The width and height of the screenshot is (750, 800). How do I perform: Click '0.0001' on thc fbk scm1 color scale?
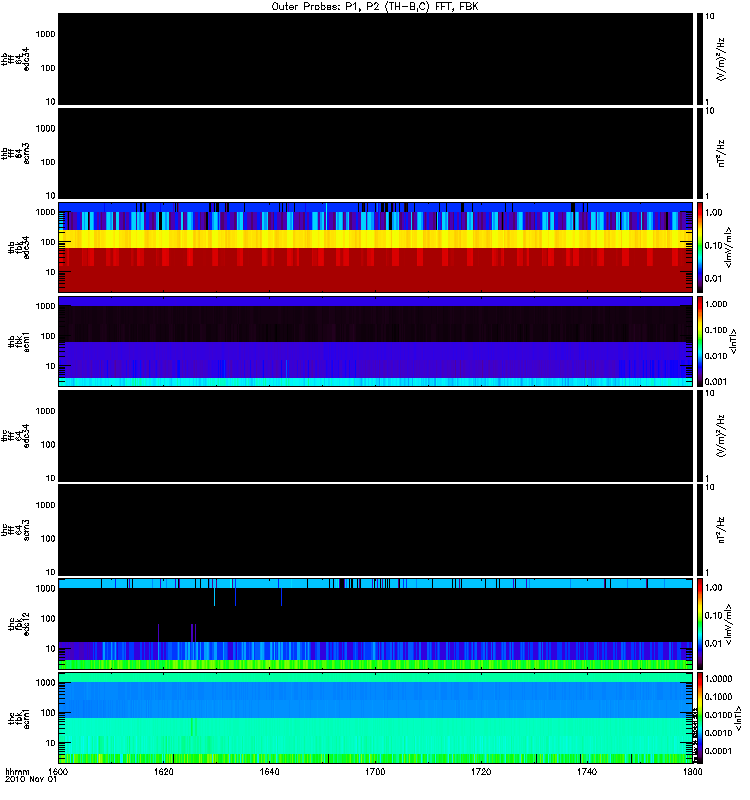tap(718, 751)
